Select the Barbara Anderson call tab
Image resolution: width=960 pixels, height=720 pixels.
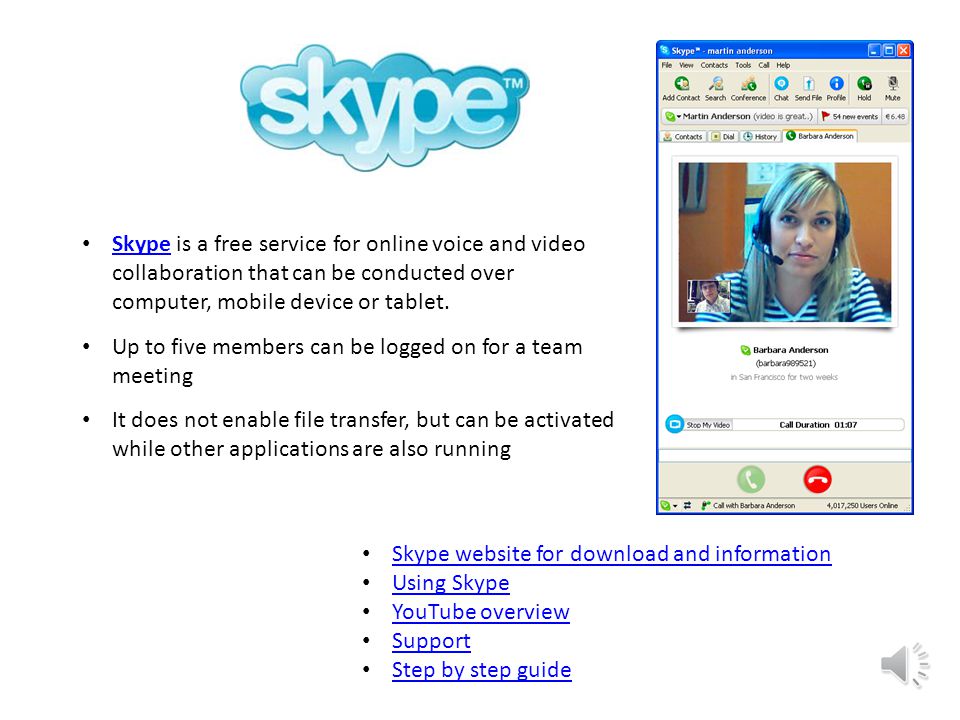point(820,136)
